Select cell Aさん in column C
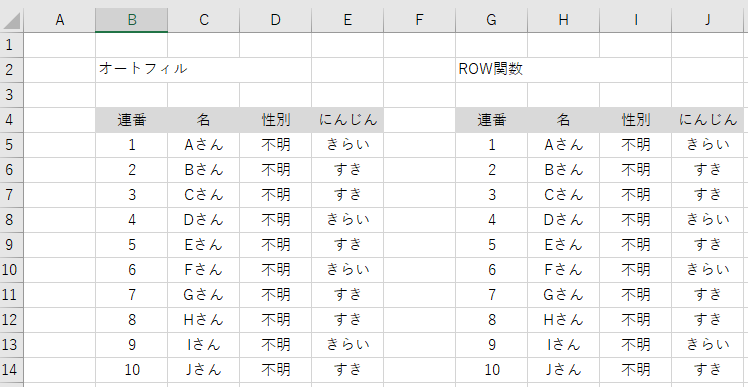The width and height of the screenshot is (748, 387). 204,145
